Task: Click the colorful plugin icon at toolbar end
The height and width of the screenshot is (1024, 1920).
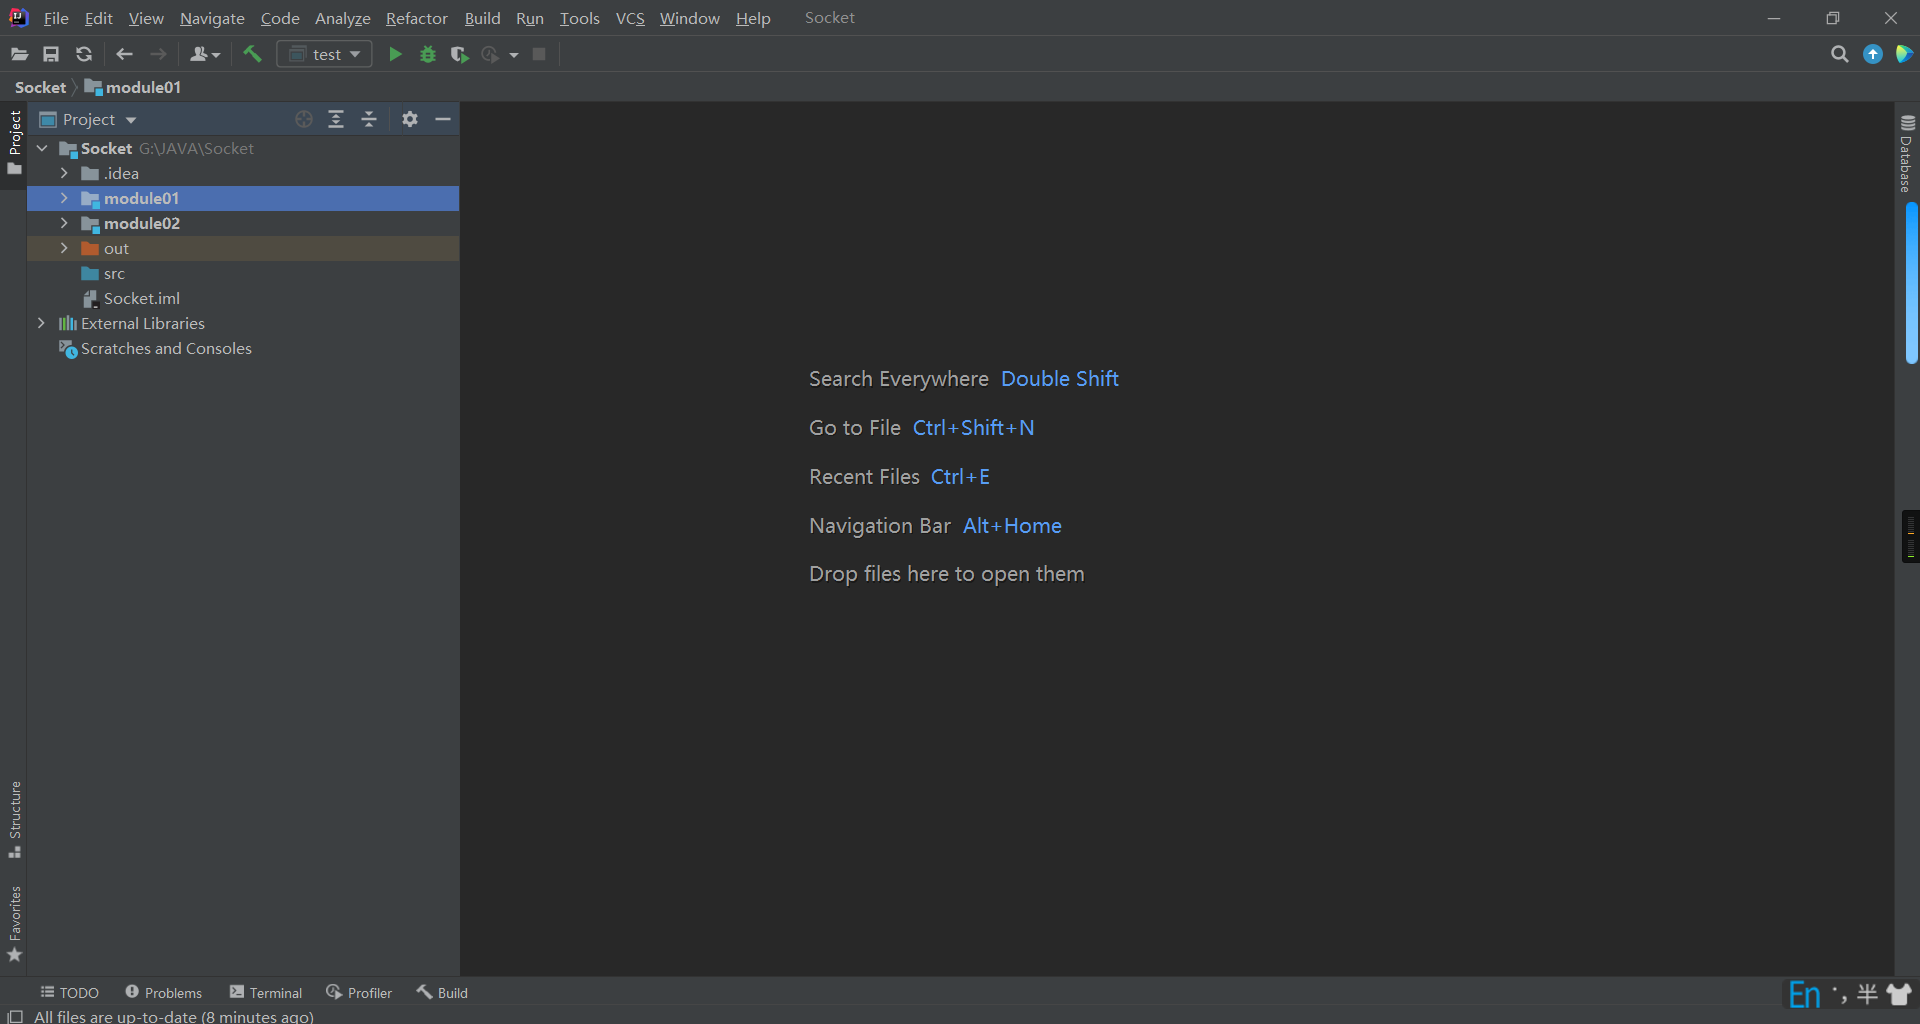Action: pos(1904,54)
